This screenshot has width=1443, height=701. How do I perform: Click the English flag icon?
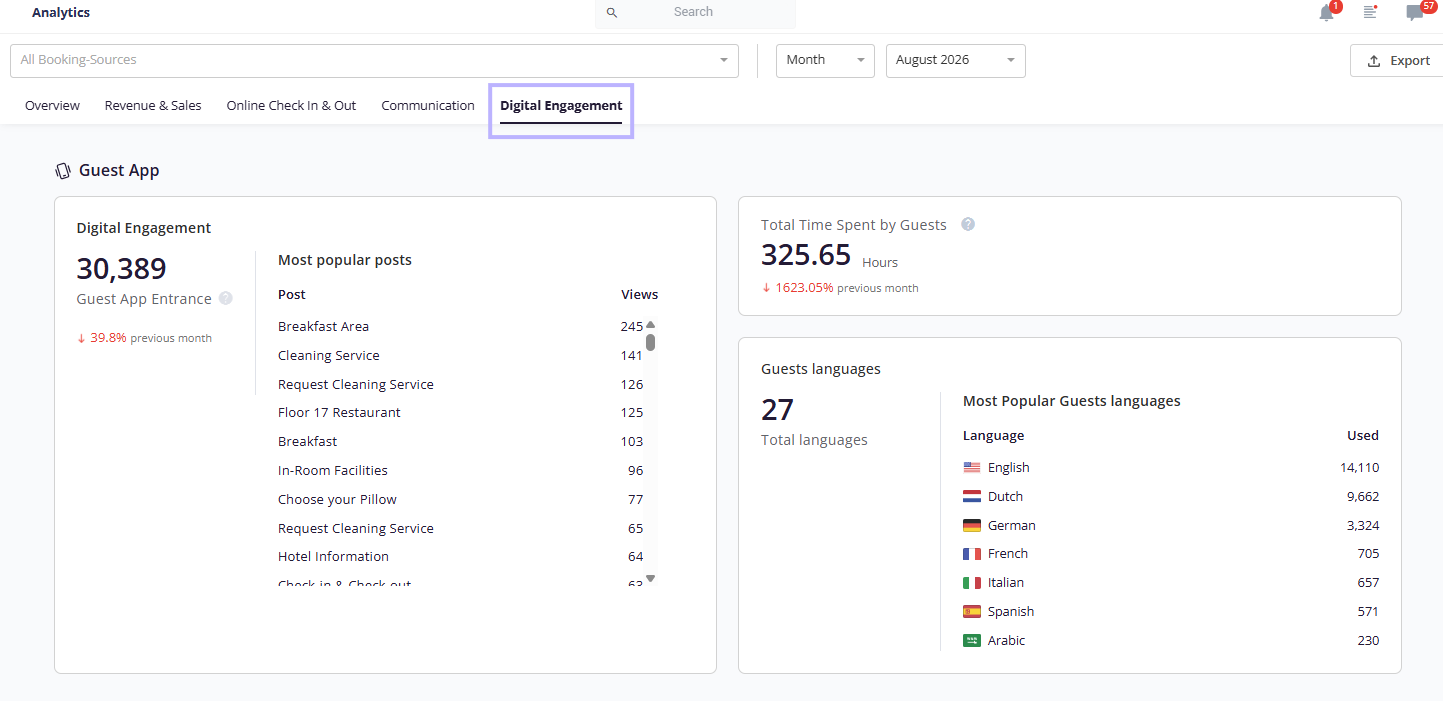click(972, 467)
